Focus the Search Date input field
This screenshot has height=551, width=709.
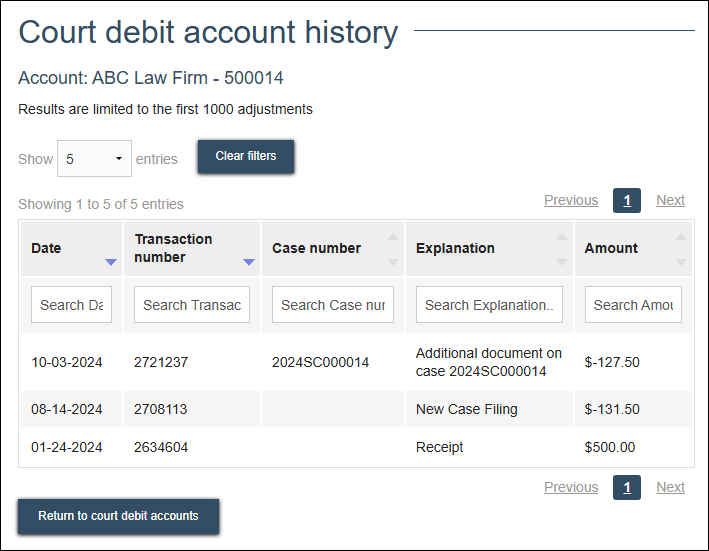pyautogui.click(x=71, y=305)
